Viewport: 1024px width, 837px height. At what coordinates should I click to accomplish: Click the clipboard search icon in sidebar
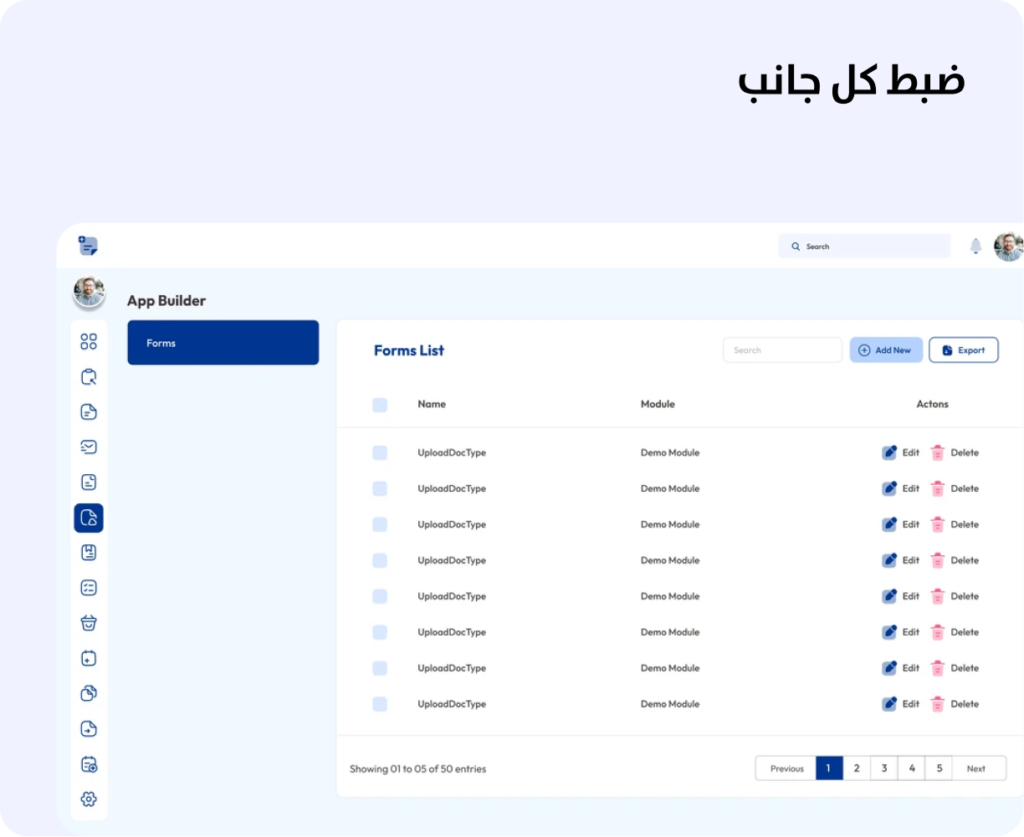click(88, 377)
